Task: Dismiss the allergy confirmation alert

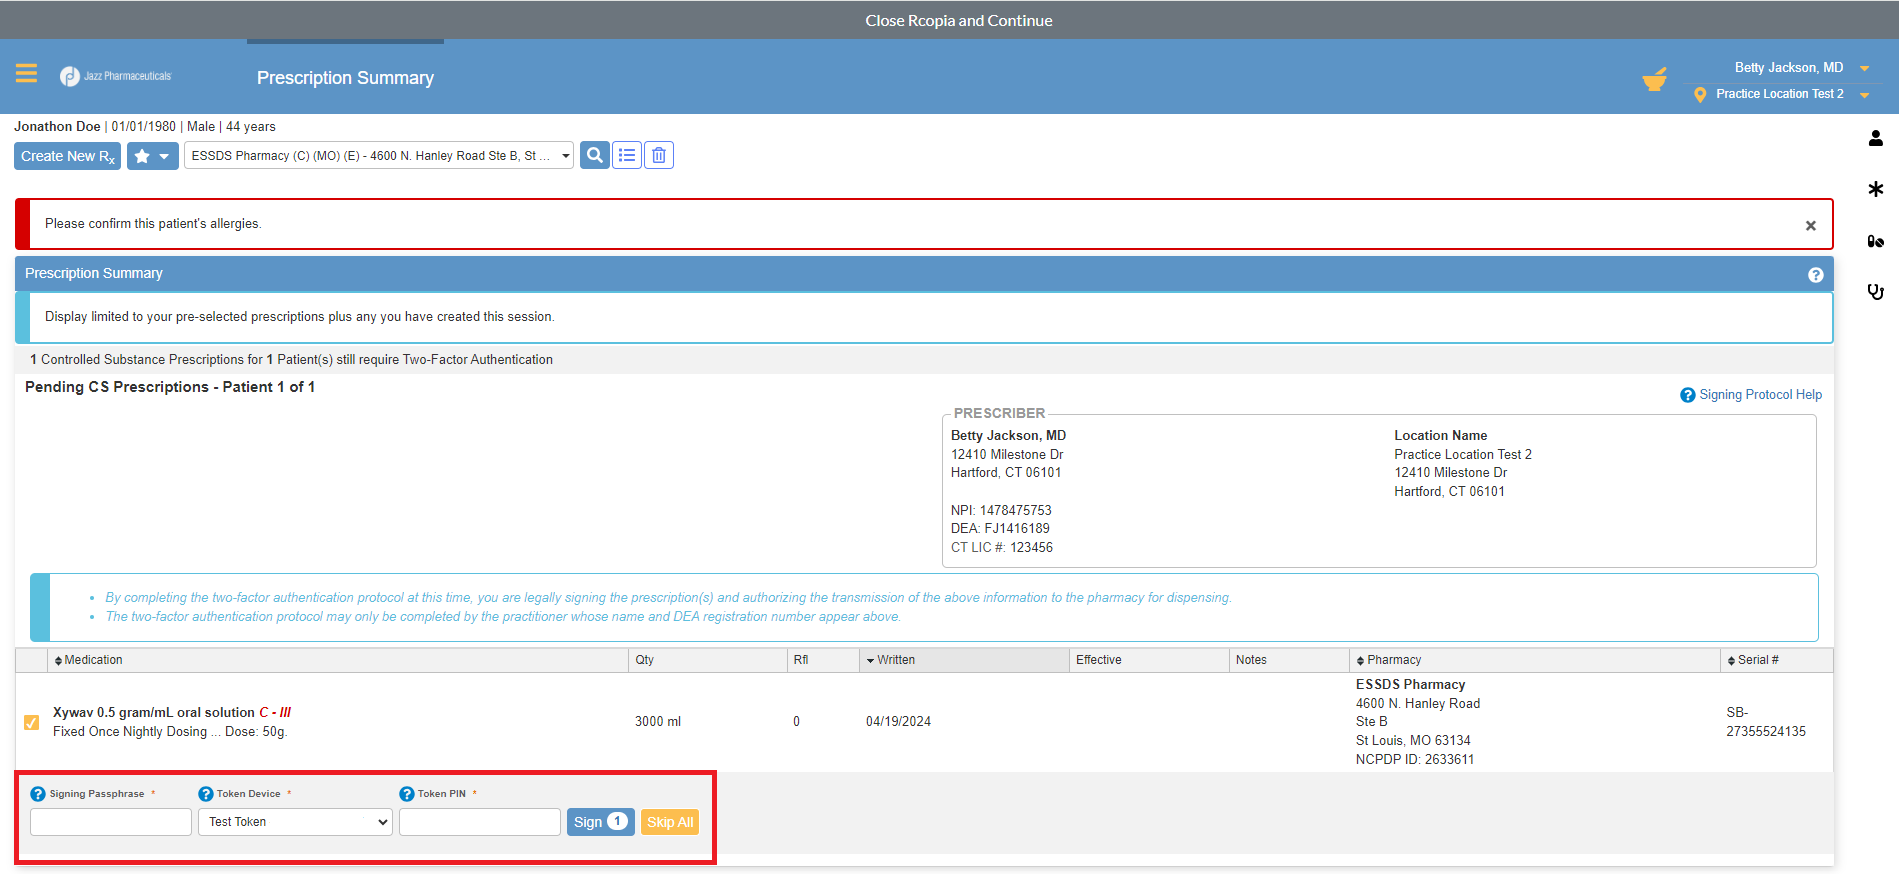Action: pos(1811,226)
